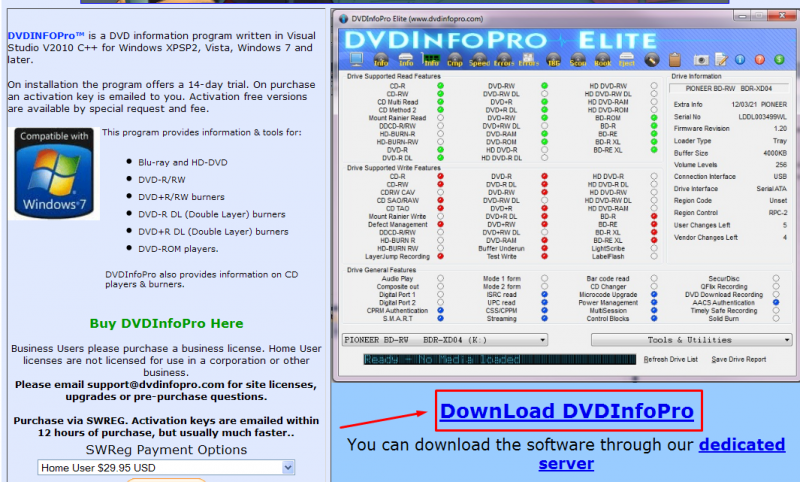This screenshot has height=482, width=800.
Task: Click the Cmp toolbar icon
Action: pos(455,58)
